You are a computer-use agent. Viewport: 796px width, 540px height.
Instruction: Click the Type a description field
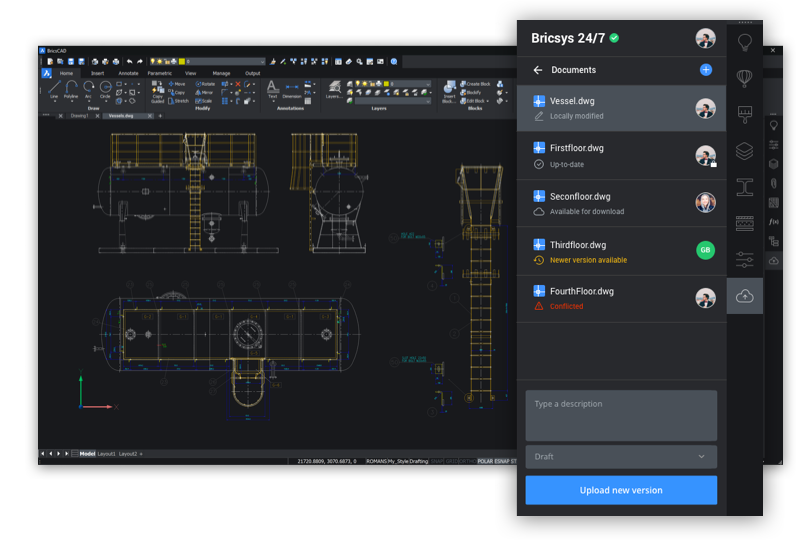621,415
